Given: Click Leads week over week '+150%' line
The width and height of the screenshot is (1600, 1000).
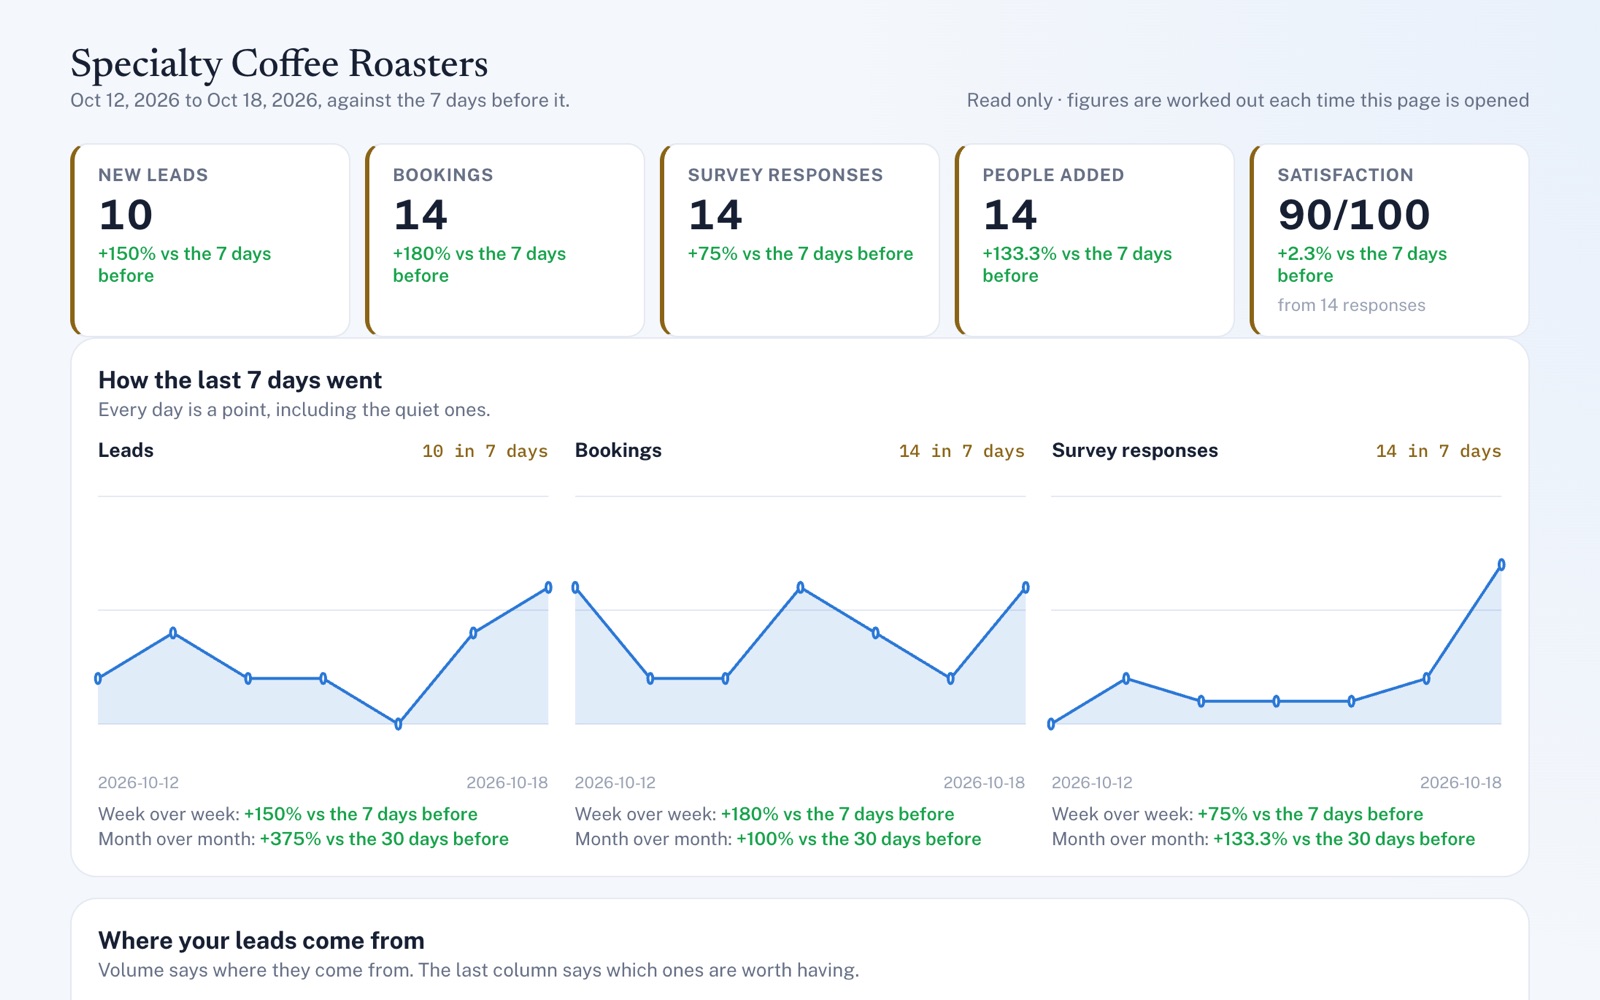Looking at the screenshot, I should [x=288, y=814].
